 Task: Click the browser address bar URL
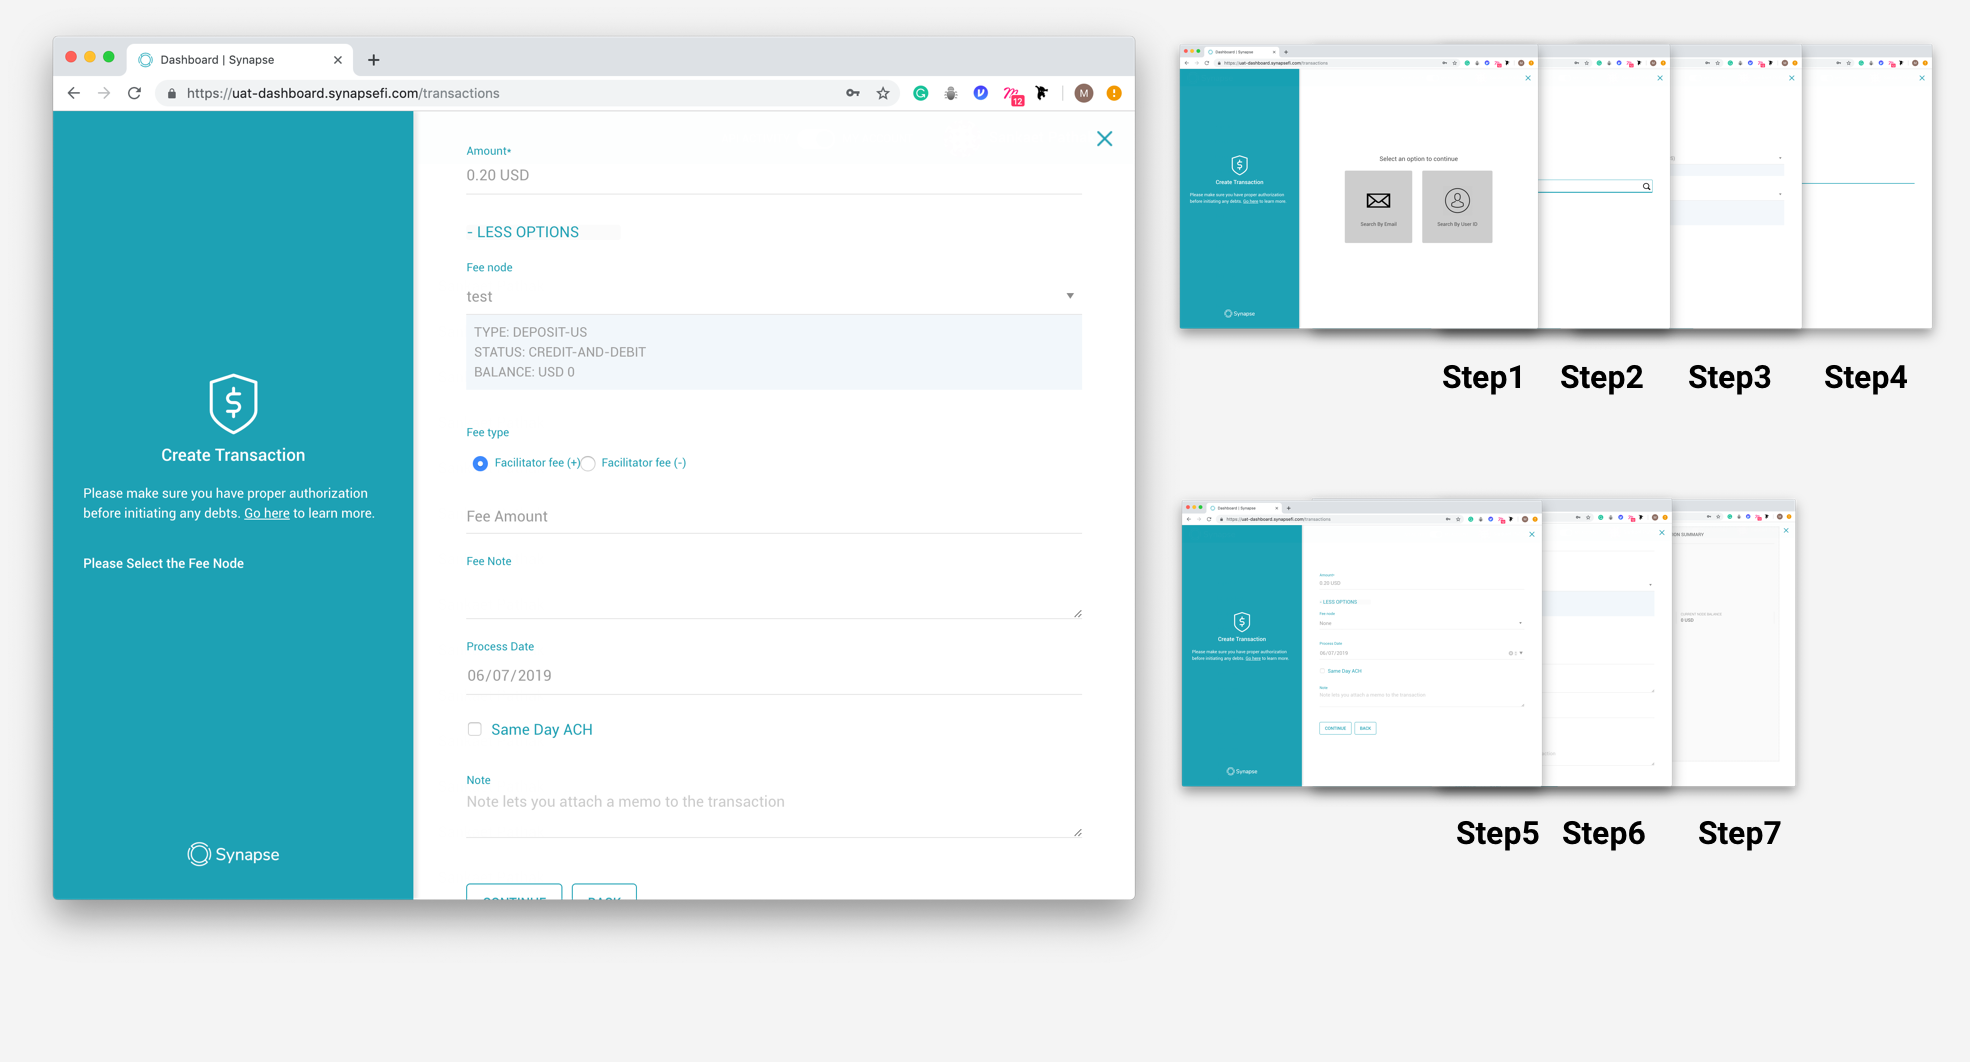click(x=500, y=93)
